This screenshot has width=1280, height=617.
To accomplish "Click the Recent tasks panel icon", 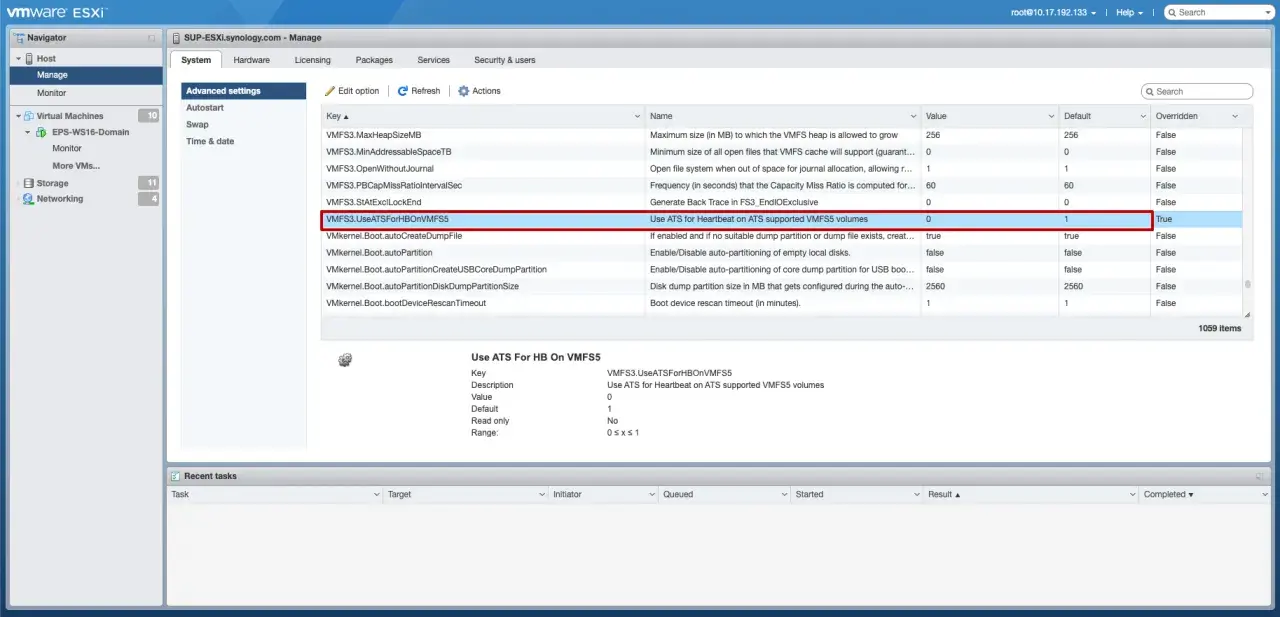I will click(176, 476).
